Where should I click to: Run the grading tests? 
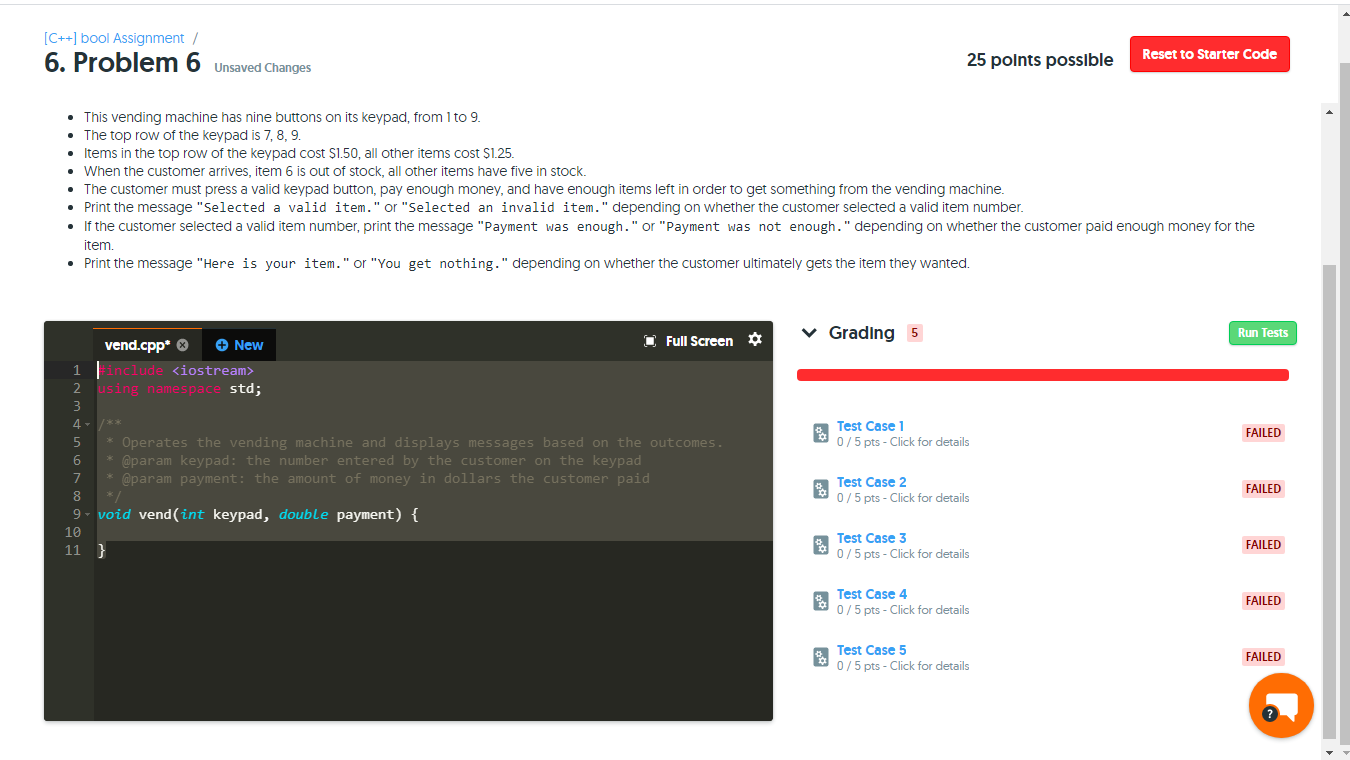(x=1262, y=333)
